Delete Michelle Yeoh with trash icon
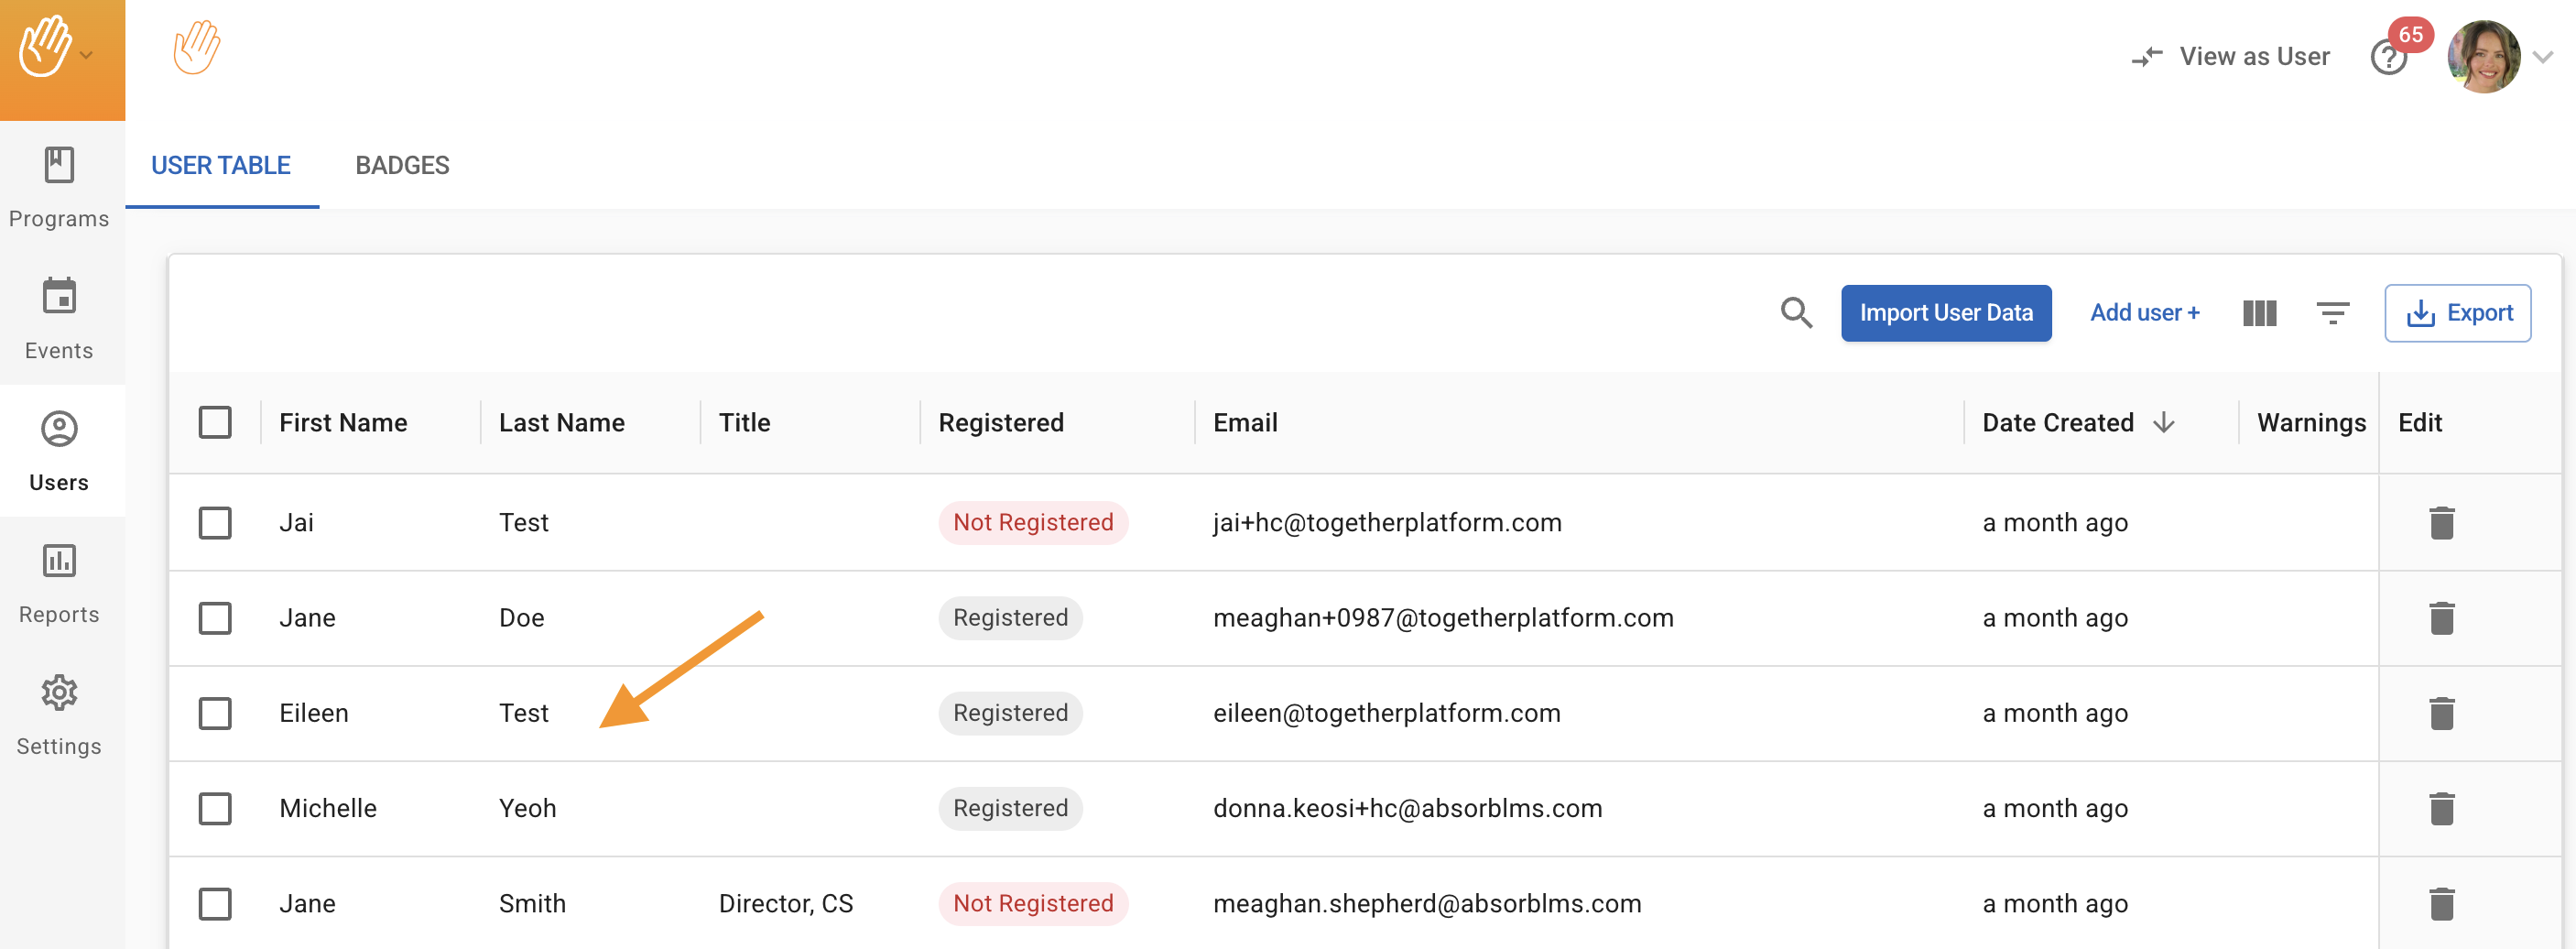Image resolution: width=2576 pixels, height=949 pixels. click(x=2441, y=808)
